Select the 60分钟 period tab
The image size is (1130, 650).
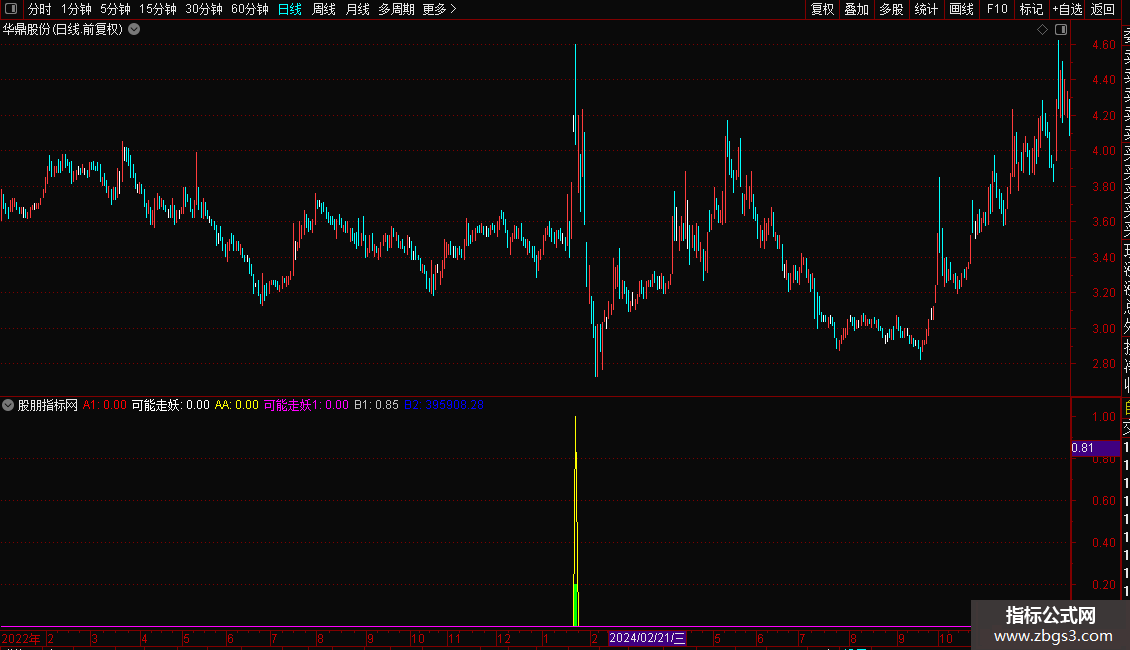(x=249, y=9)
